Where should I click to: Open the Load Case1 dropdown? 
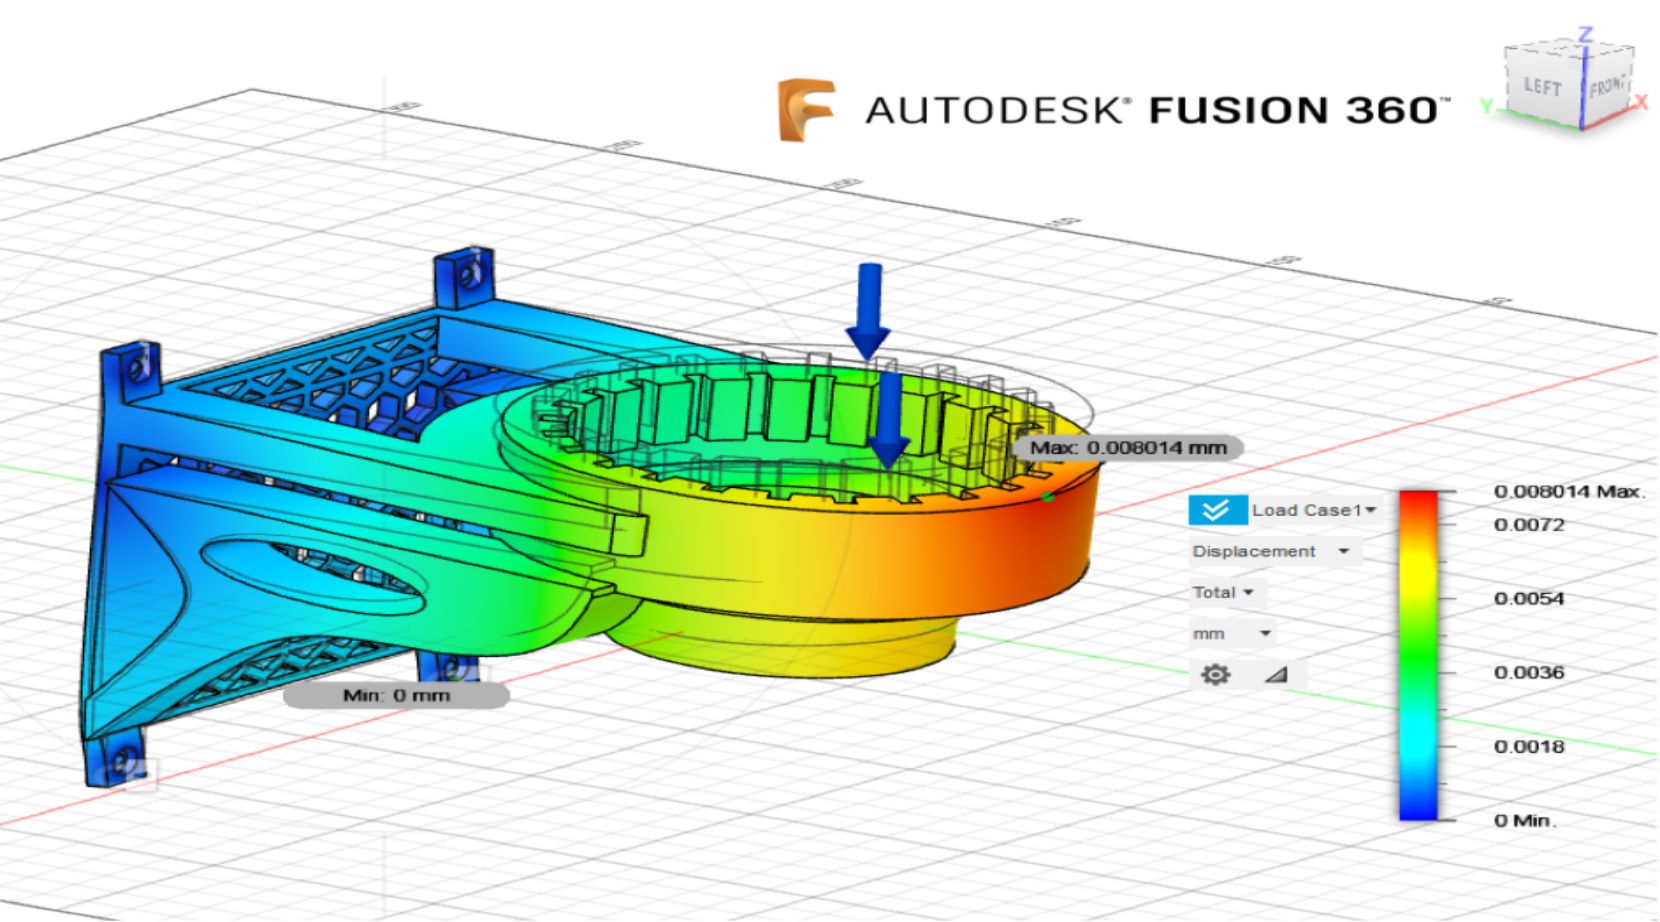[x=1314, y=510]
